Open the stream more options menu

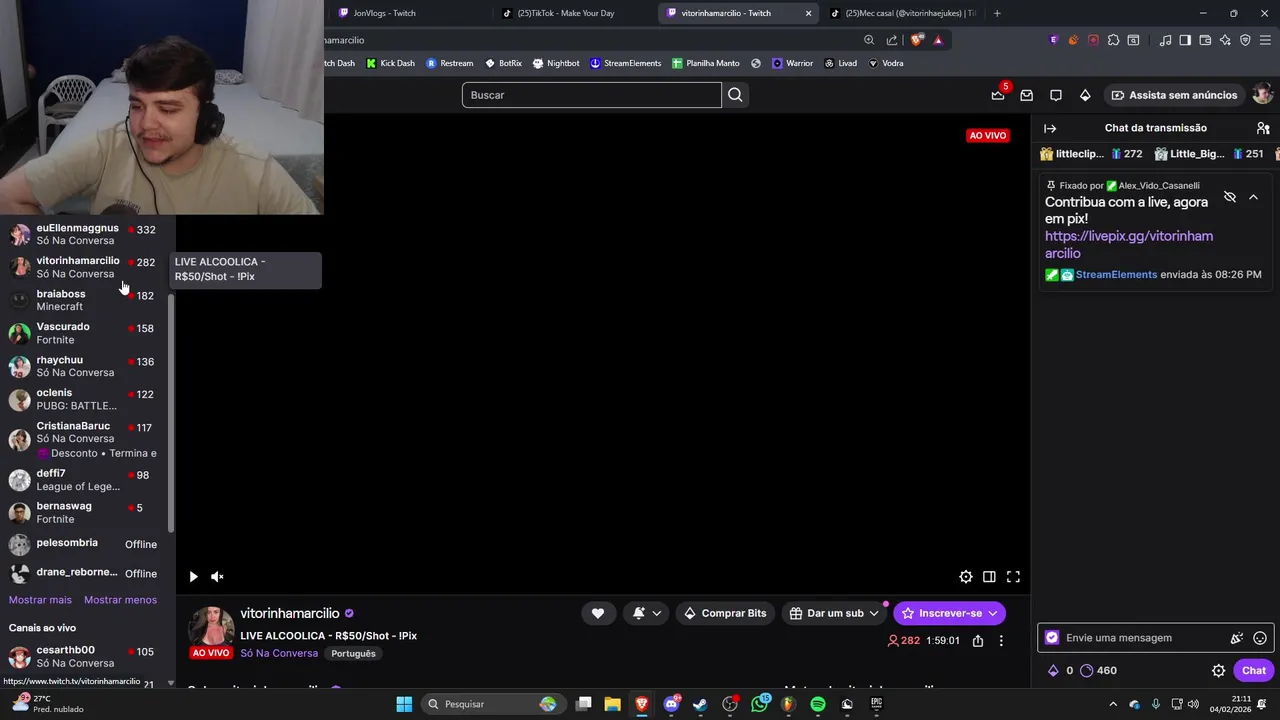click(x=1001, y=640)
